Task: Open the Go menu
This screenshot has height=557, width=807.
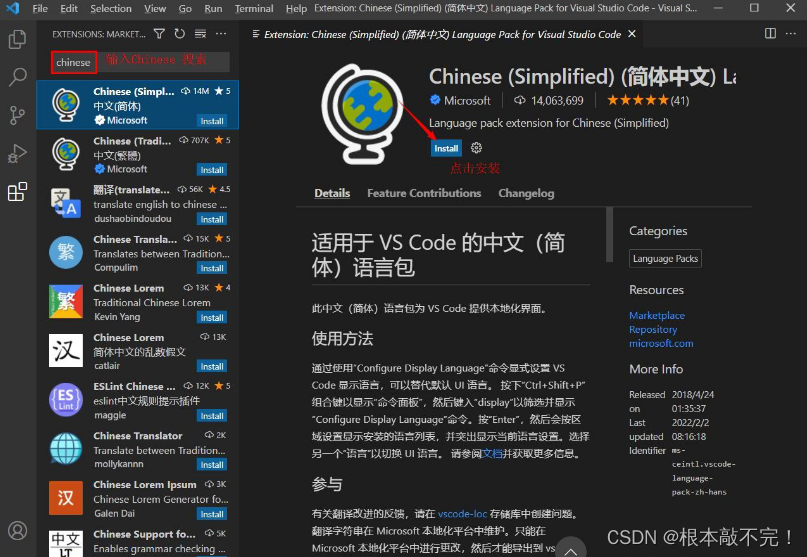Action: (x=185, y=9)
